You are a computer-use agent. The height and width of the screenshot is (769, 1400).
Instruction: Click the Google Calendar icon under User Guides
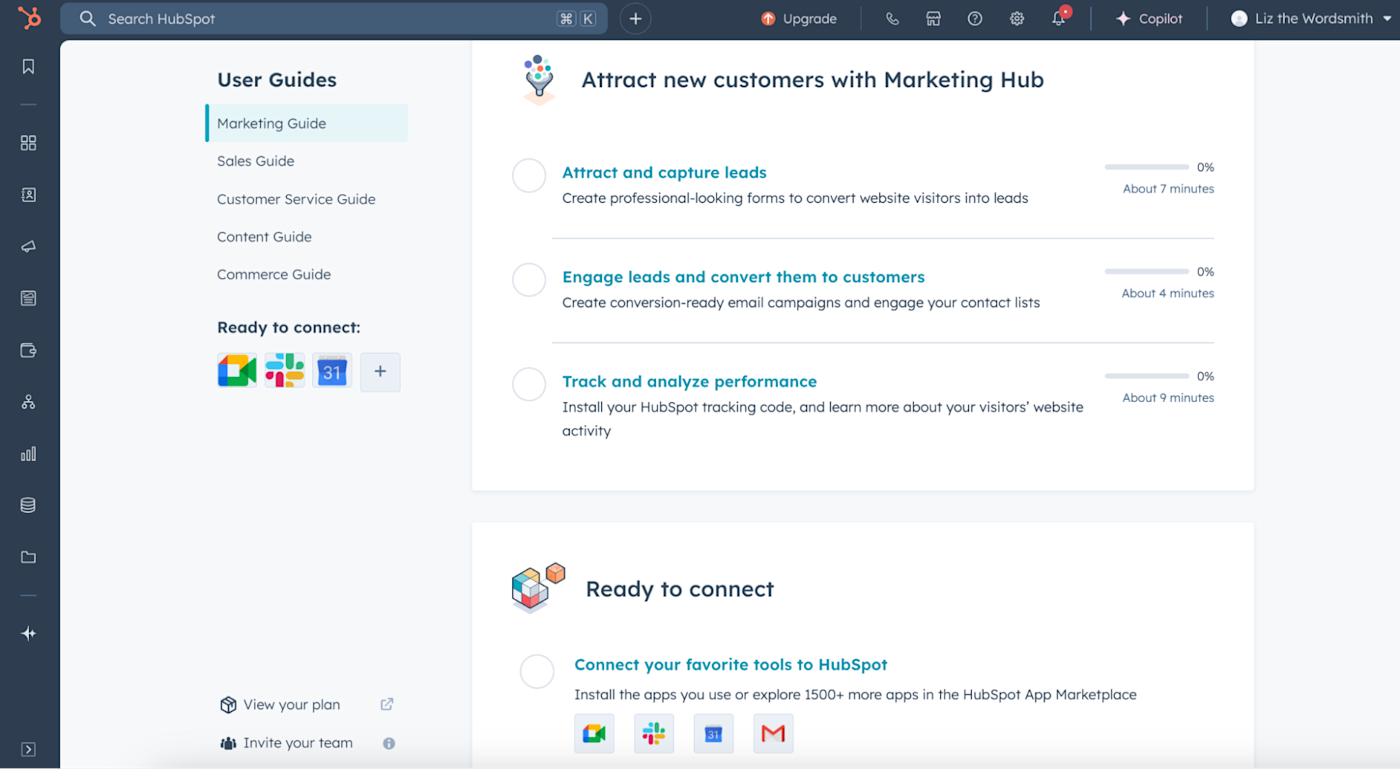332,371
